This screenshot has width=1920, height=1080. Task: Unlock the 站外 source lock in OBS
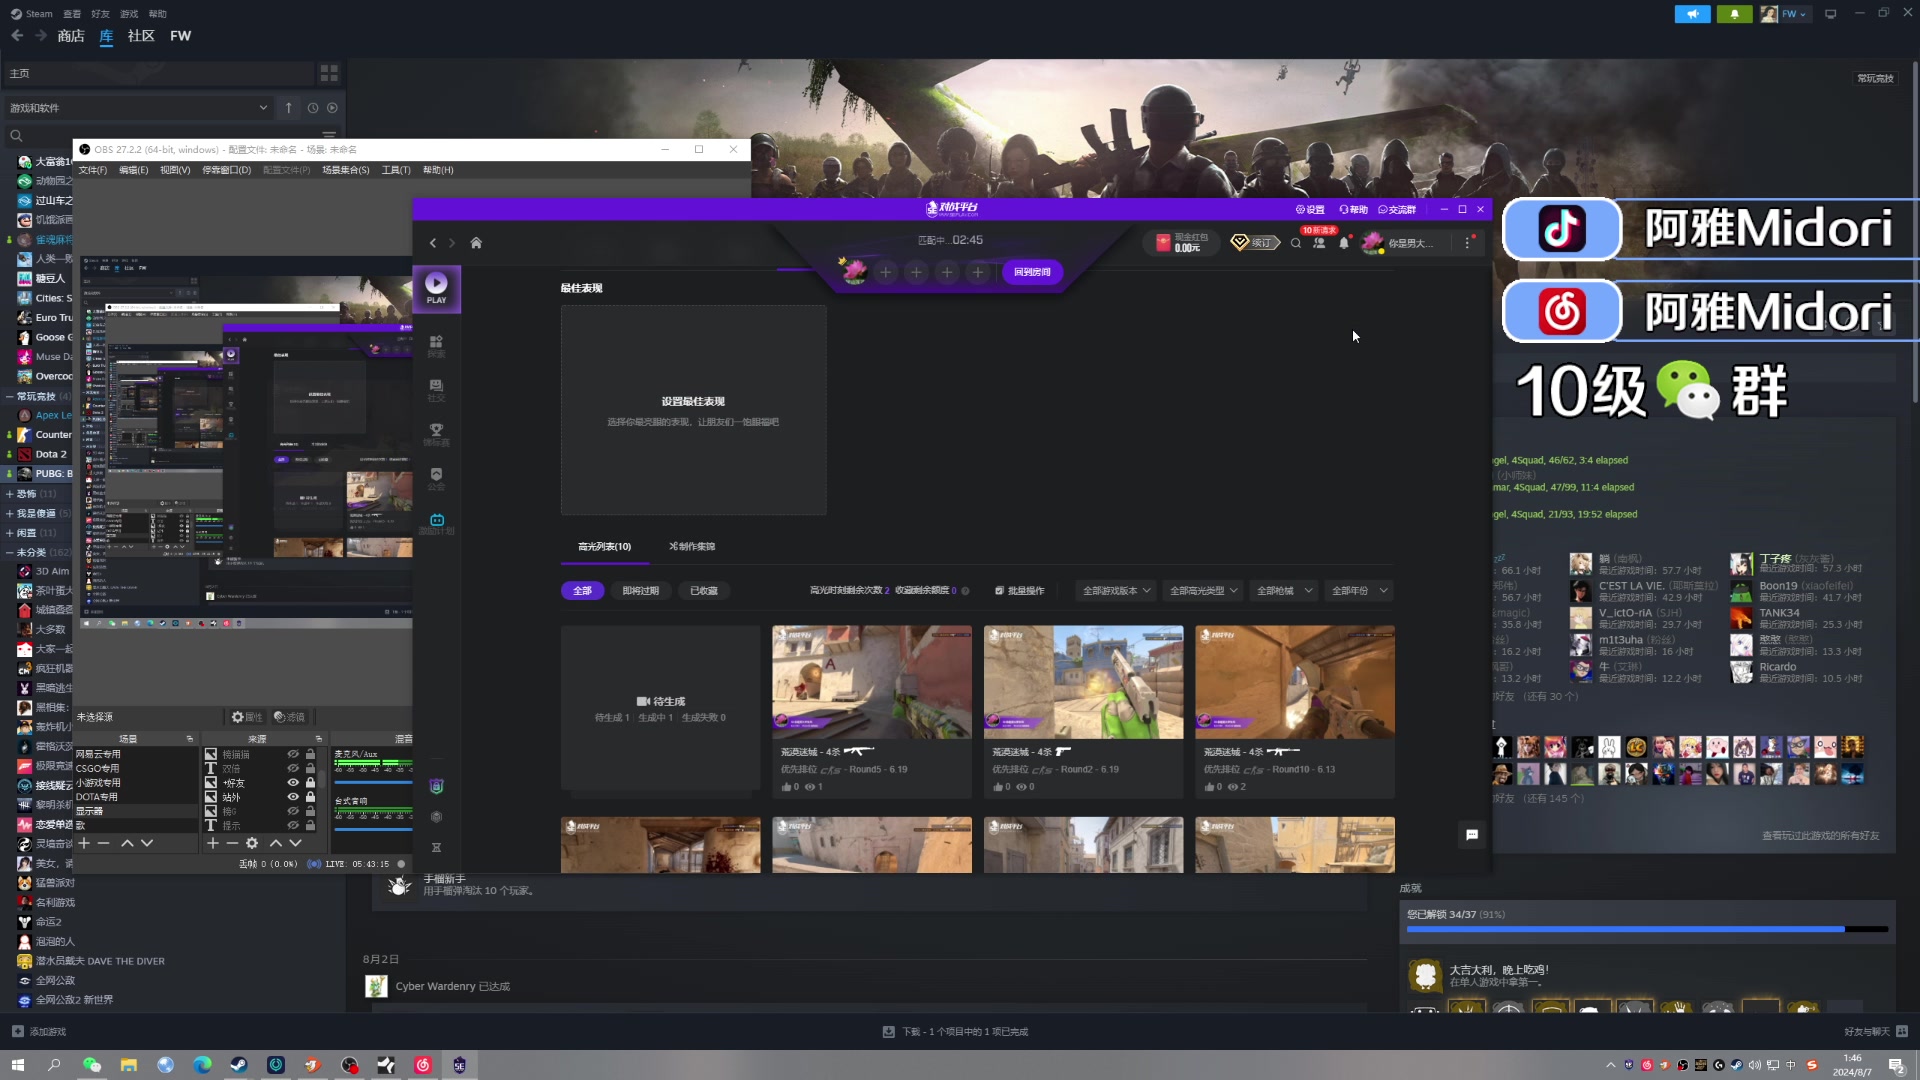coord(310,797)
